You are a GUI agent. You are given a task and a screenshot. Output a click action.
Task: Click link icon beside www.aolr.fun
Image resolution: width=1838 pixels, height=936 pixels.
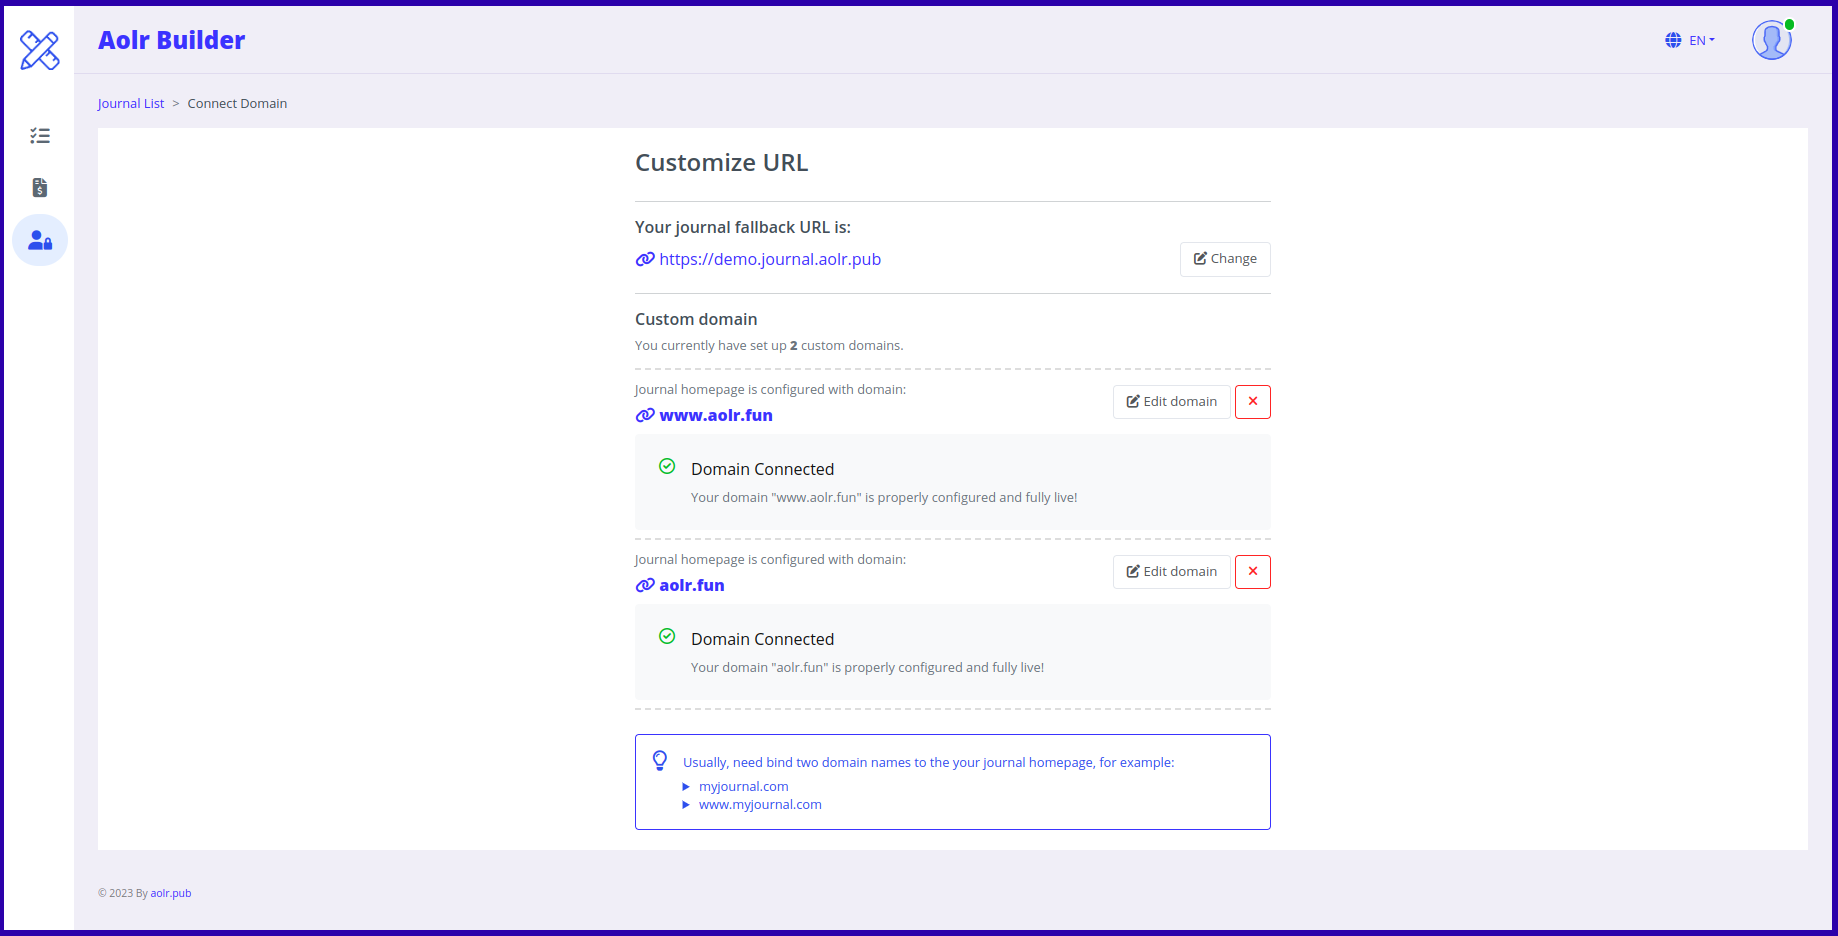pyautogui.click(x=645, y=415)
